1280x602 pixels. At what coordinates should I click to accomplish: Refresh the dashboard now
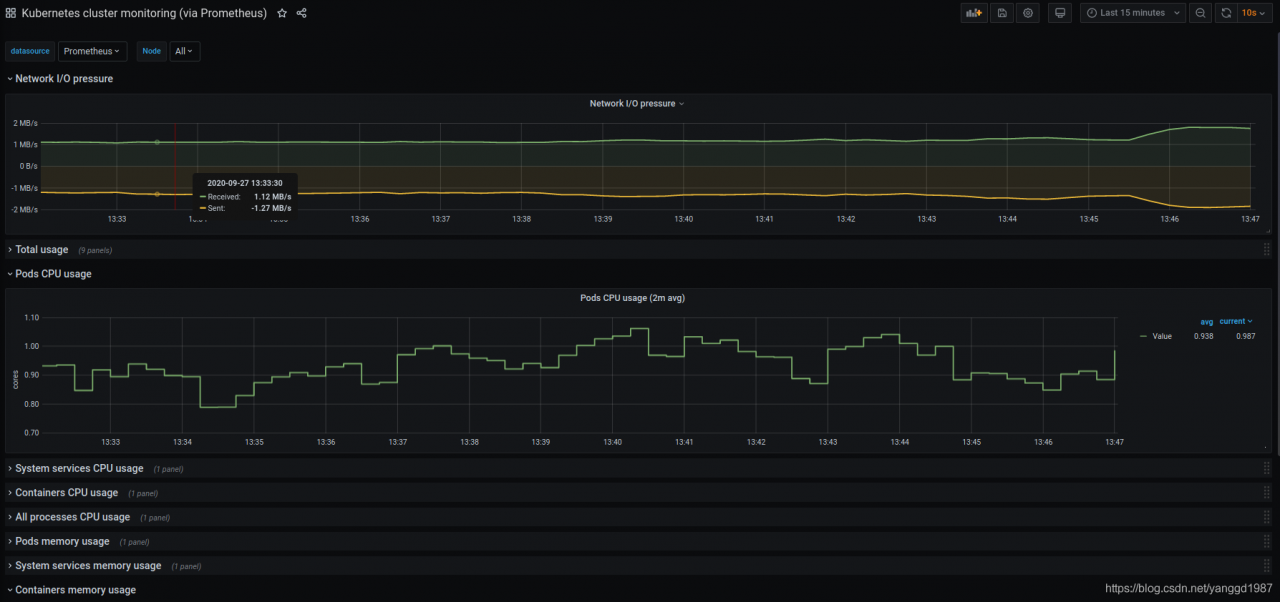(x=1226, y=13)
